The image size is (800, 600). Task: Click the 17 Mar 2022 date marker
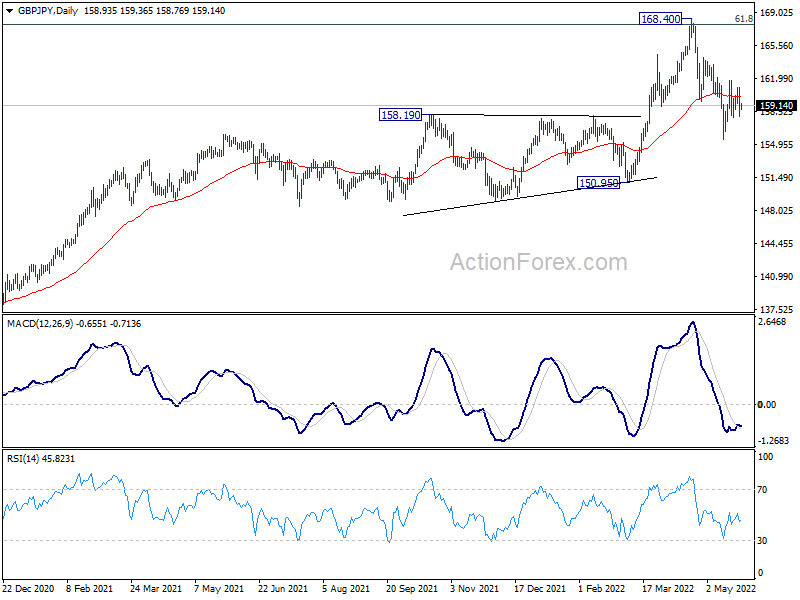click(x=668, y=588)
